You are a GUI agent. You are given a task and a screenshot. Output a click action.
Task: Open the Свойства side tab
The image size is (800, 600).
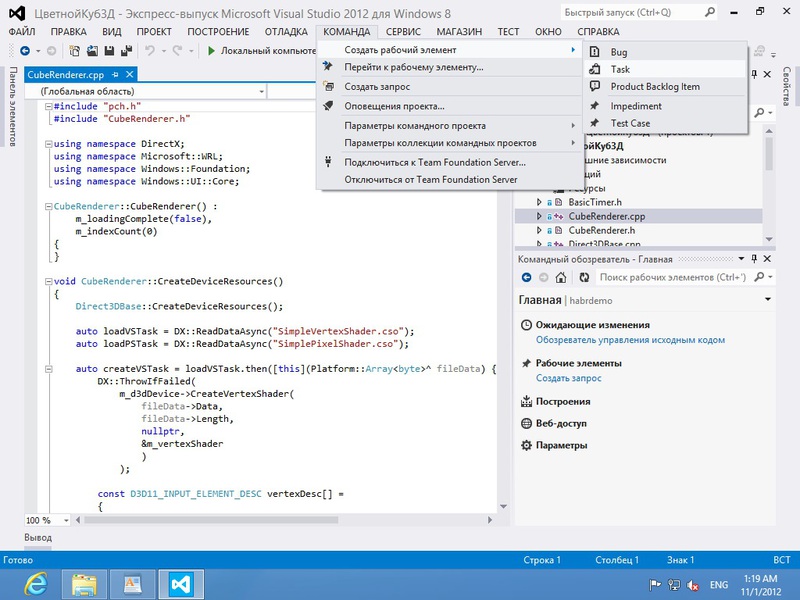(786, 86)
